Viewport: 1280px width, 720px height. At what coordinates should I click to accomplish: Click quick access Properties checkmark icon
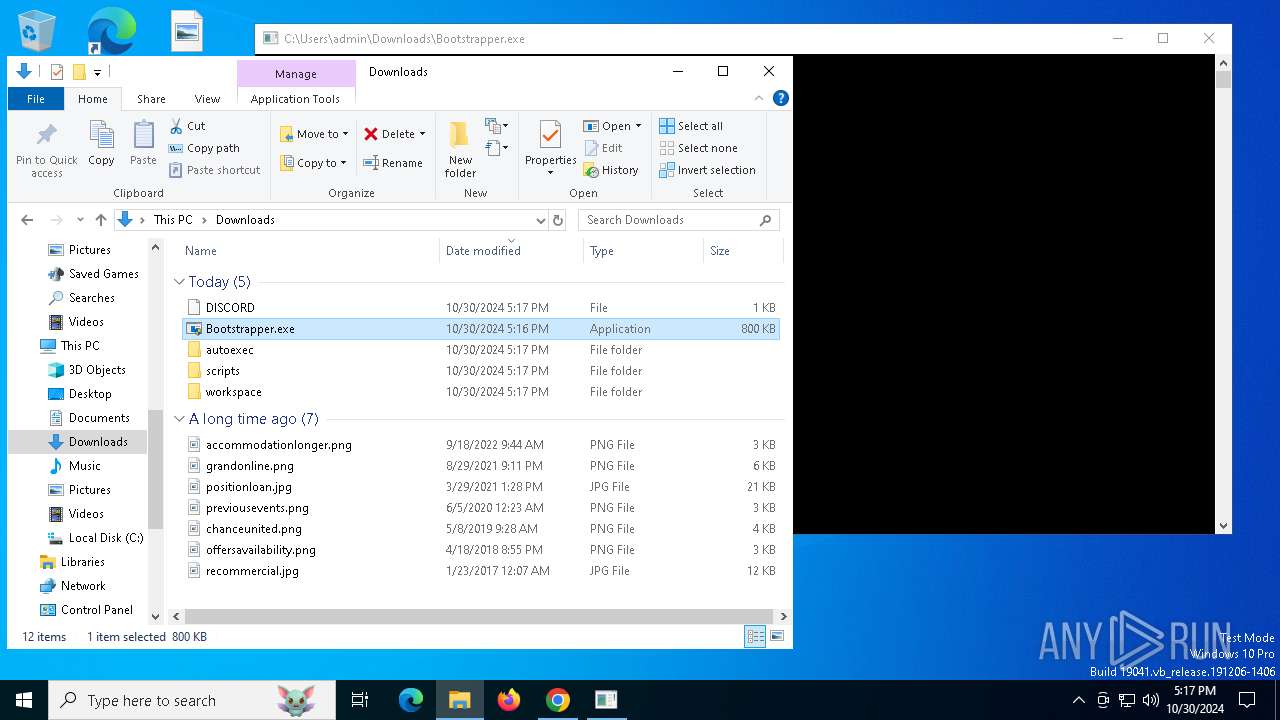(x=57, y=72)
